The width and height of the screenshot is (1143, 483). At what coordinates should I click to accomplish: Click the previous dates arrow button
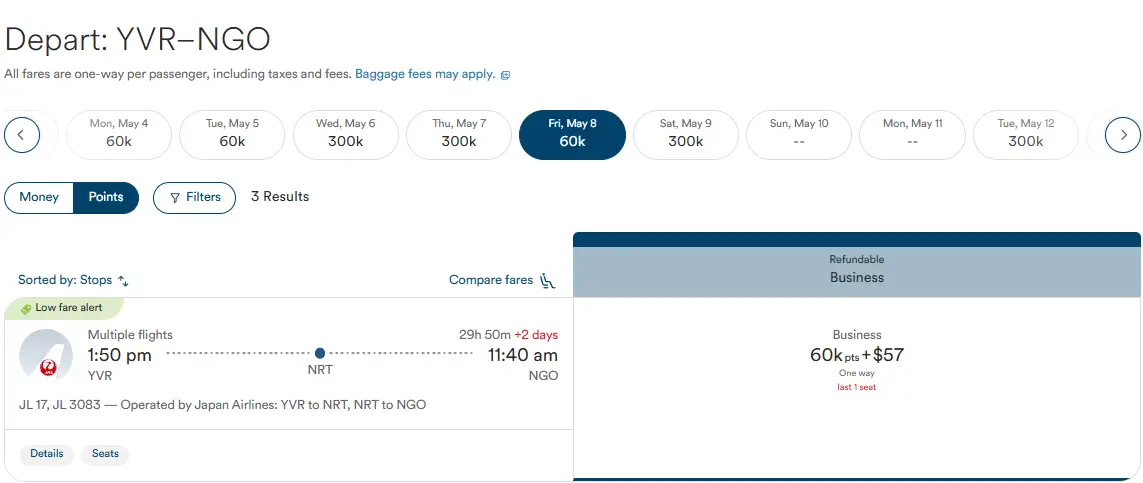[x=22, y=134]
